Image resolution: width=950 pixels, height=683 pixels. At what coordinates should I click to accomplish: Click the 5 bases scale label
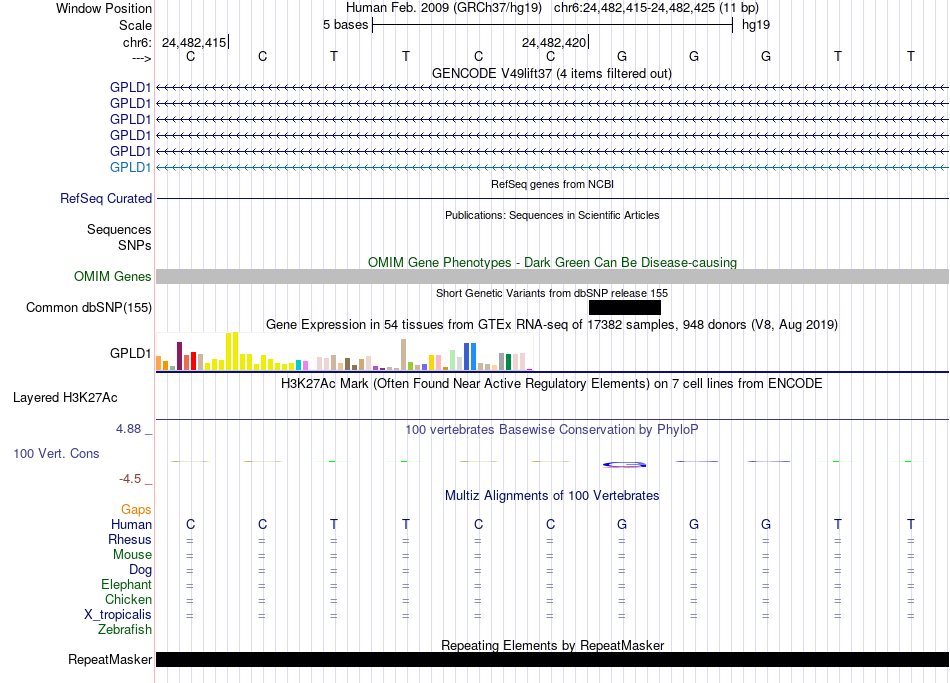tap(345, 25)
